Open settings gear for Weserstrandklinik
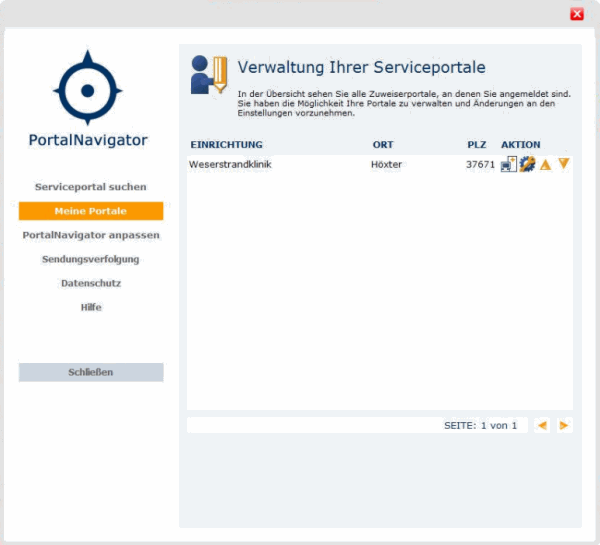Viewport: 600px width, 545px height. click(x=527, y=164)
